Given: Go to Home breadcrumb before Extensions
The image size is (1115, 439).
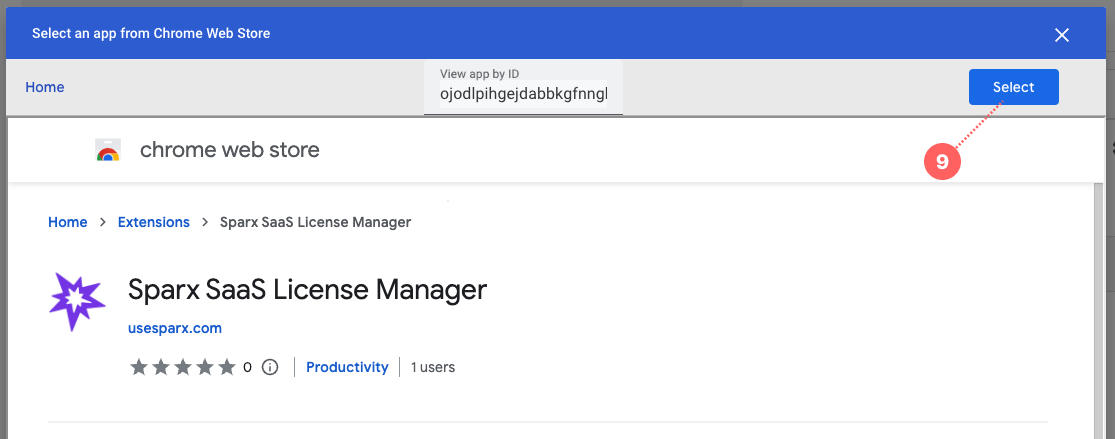Looking at the screenshot, I should pyautogui.click(x=68, y=222).
